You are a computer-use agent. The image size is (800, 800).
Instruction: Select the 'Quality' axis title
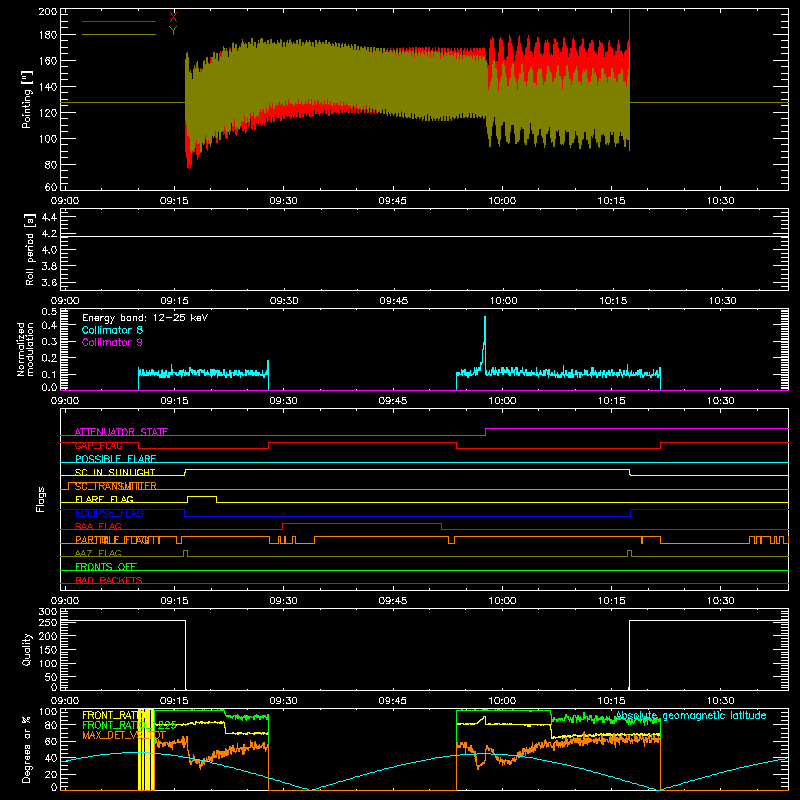[x=27, y=649]
